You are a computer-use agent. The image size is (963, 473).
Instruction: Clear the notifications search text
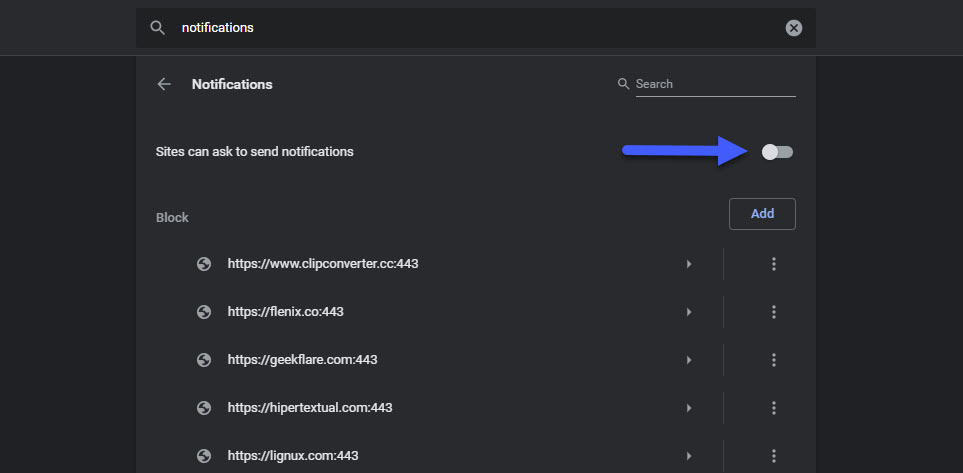793,28
